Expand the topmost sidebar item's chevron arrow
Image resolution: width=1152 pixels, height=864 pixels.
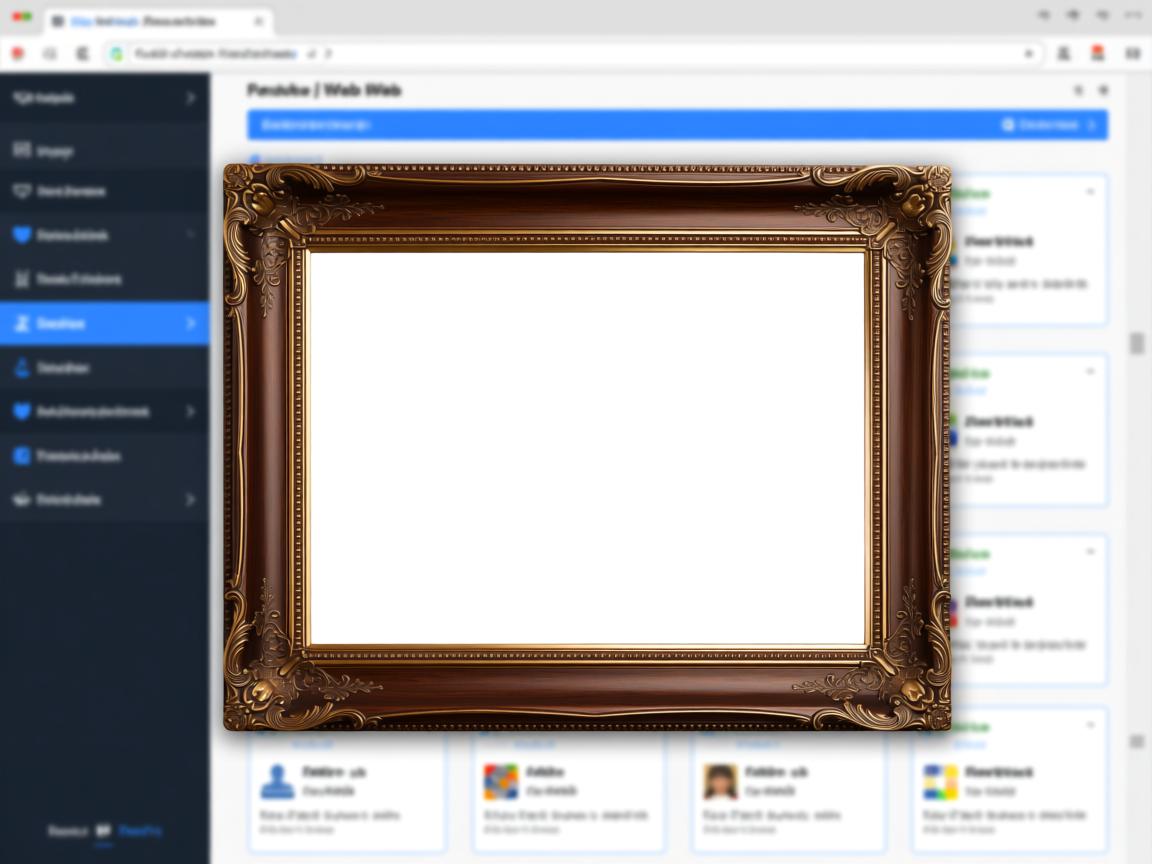coord(191,98)
